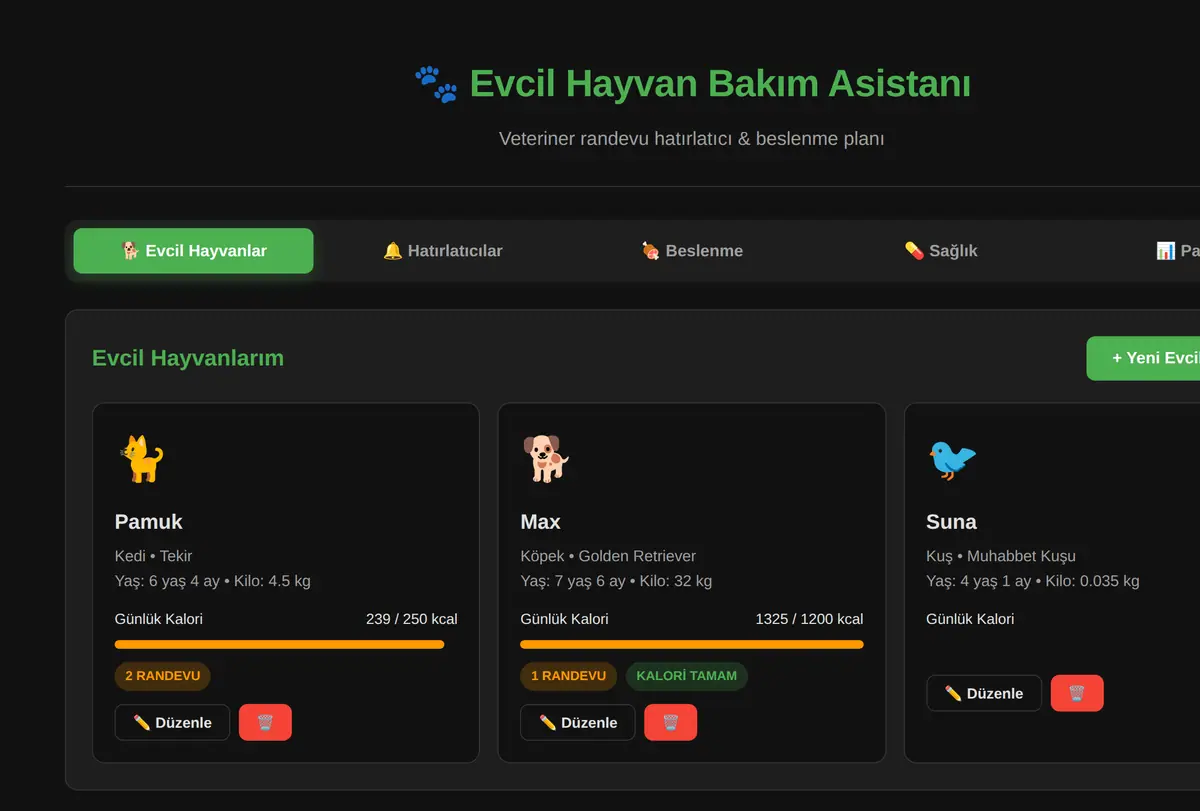This screenshot has width=1200, height=811.
Task: Delete Max using the trash icon
Action: (x=670, y=722)
